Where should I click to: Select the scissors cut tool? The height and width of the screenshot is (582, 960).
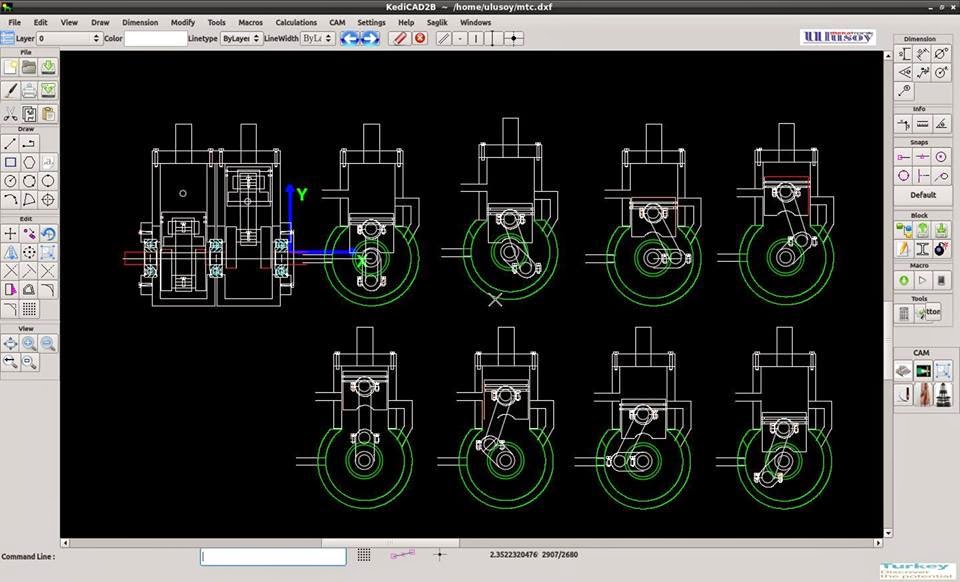(x=10, y=114)
